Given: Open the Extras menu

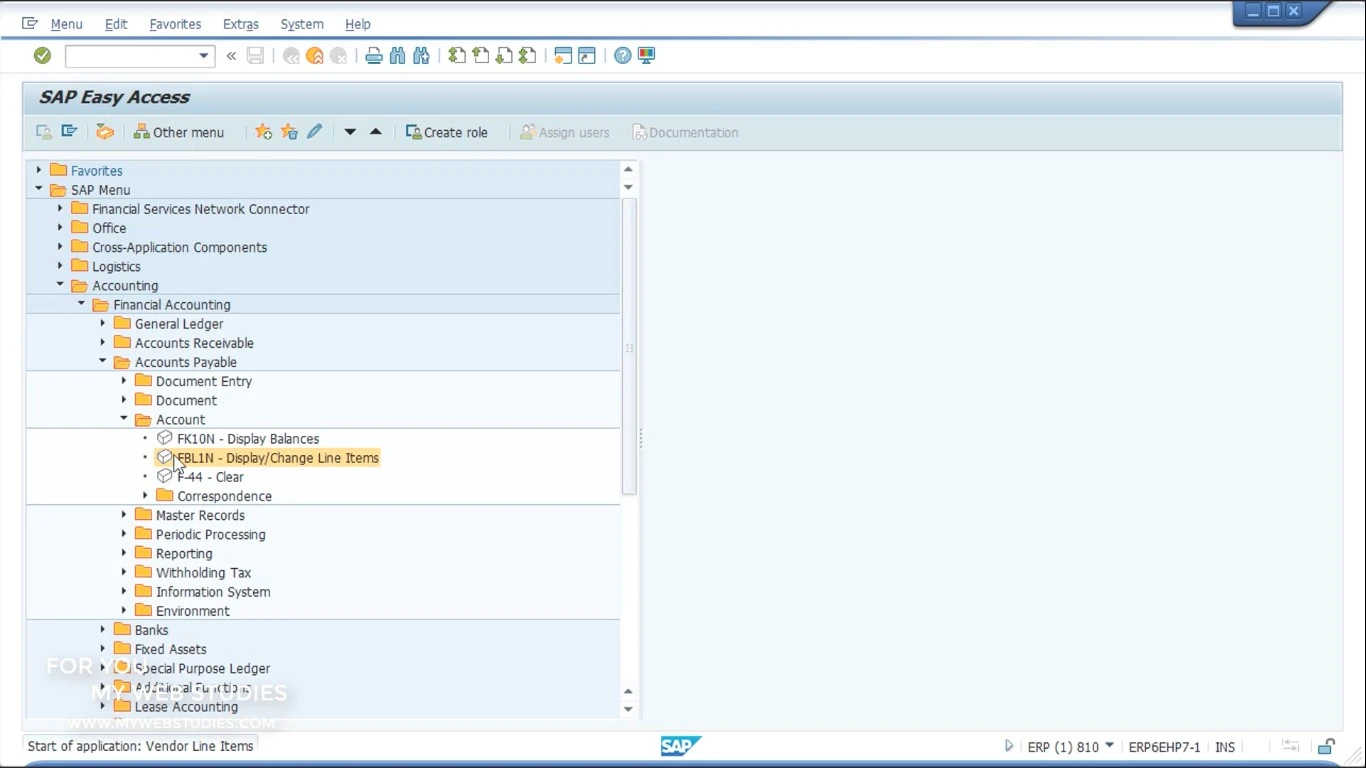Looking at the screenshot, I should pyautogui.click(x=241, y=24).
